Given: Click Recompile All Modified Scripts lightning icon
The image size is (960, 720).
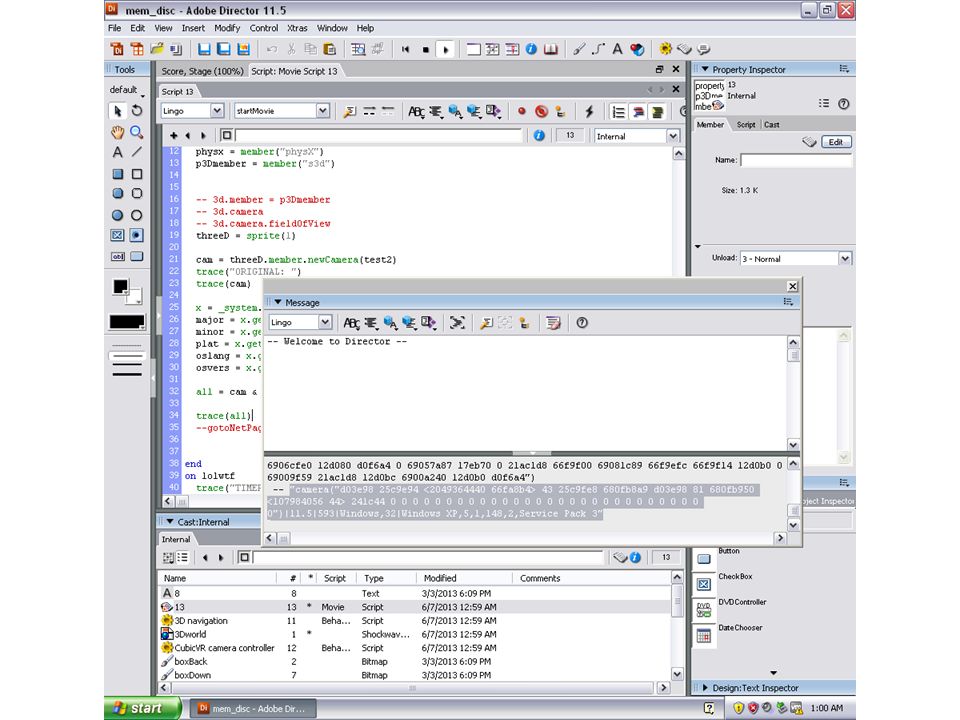Looking at the screenshot, I should 589,111.
